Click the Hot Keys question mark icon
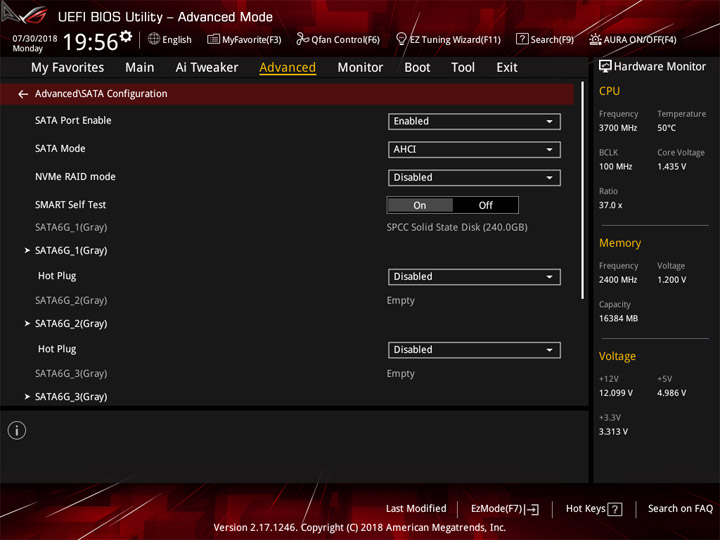The height and width of the screenshot is (540, 720). [x=615, y=509]
